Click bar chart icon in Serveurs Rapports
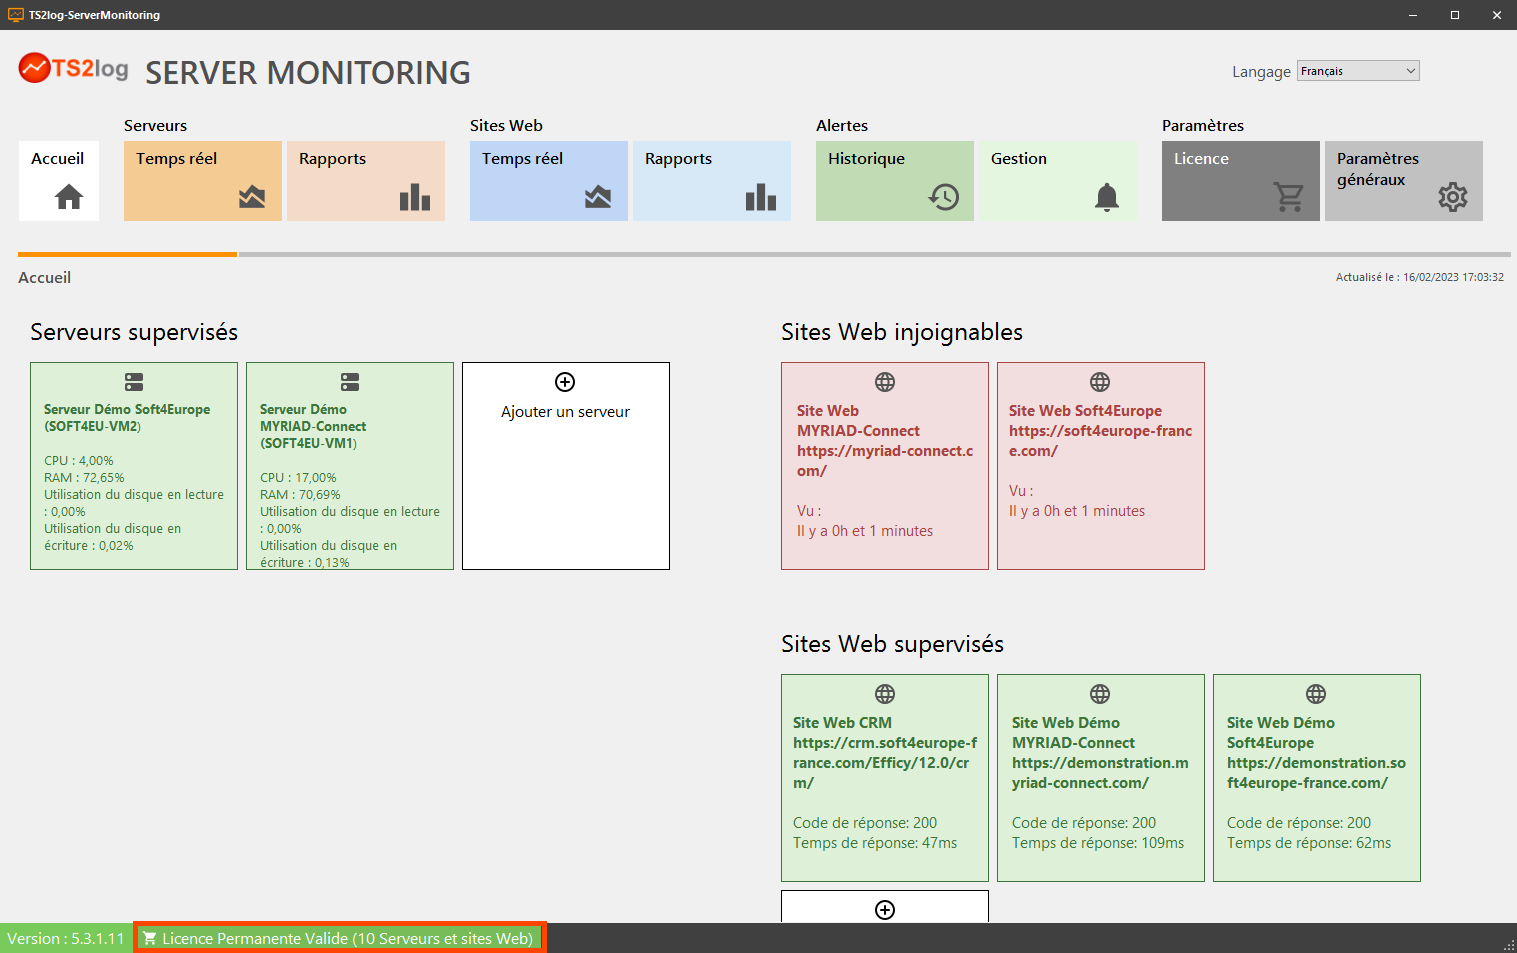 pos(415,197)
